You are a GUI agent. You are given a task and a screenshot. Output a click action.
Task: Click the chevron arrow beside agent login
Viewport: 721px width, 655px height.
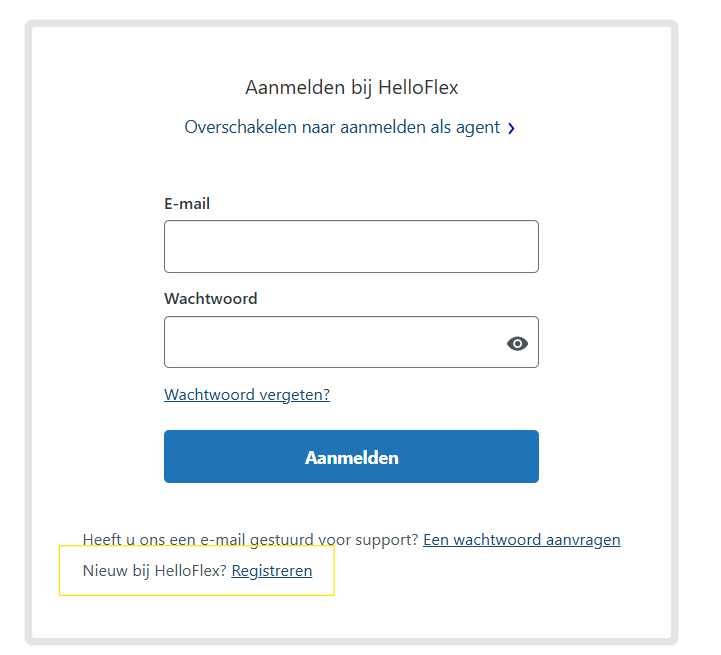click(x=511, y=128)
